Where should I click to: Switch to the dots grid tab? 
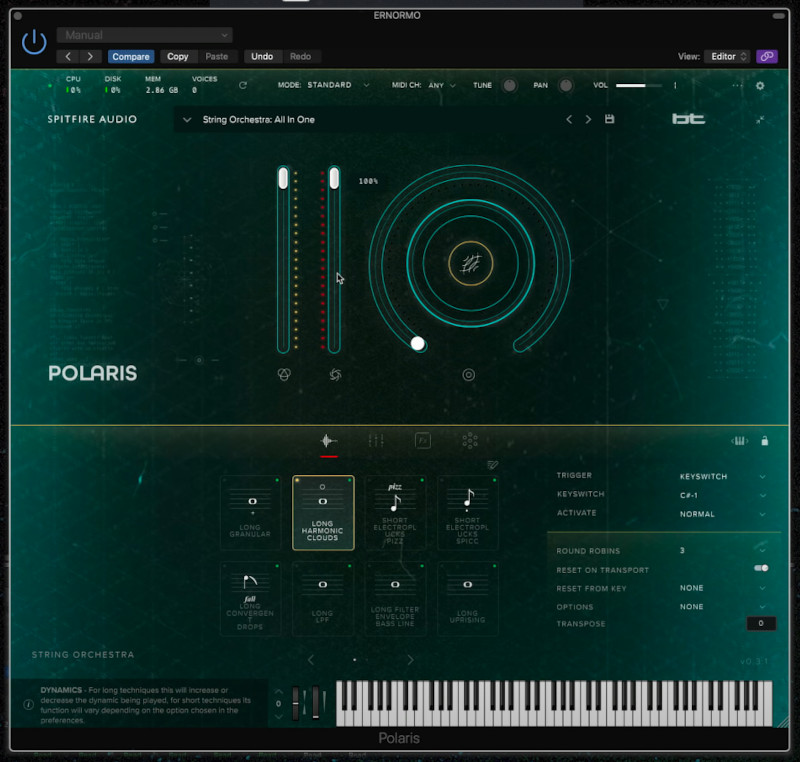(x=470, y=441)
